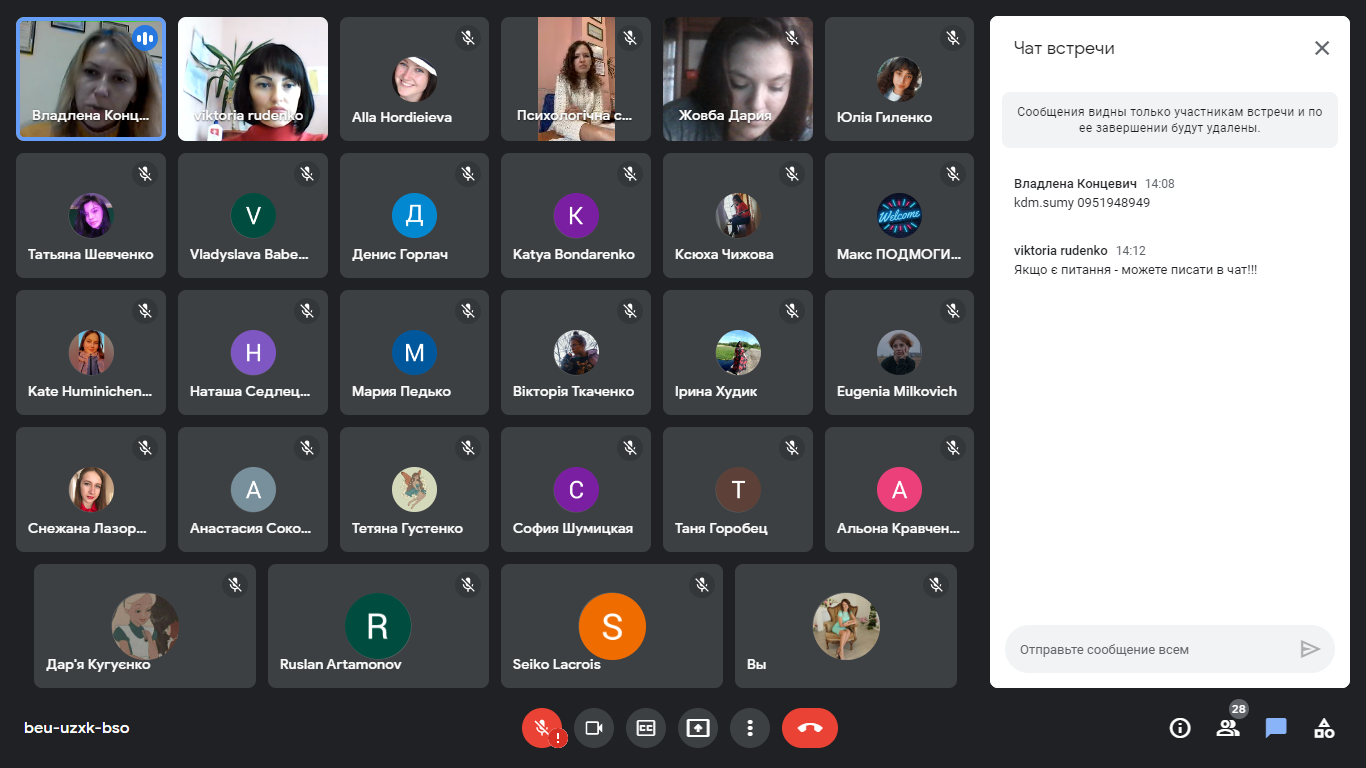Click Дар'я Кугуєнко's muted mic icon
This screenshot has width=1366, height=768.
tap(235, 584)
